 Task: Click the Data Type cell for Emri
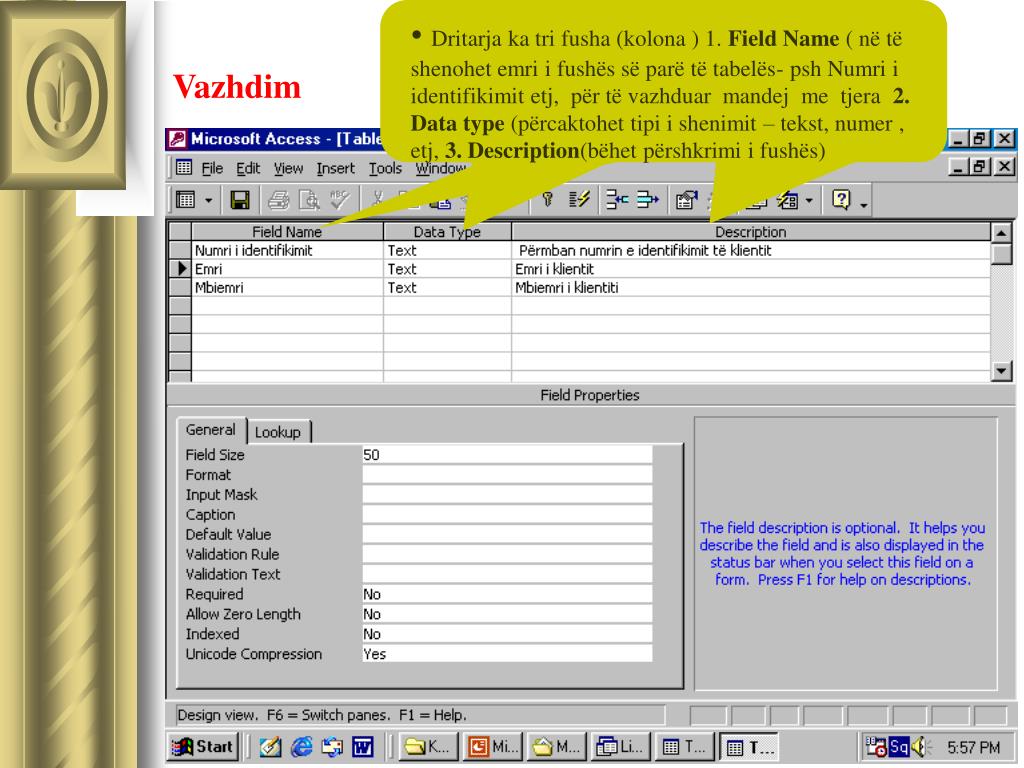(447, 269)
